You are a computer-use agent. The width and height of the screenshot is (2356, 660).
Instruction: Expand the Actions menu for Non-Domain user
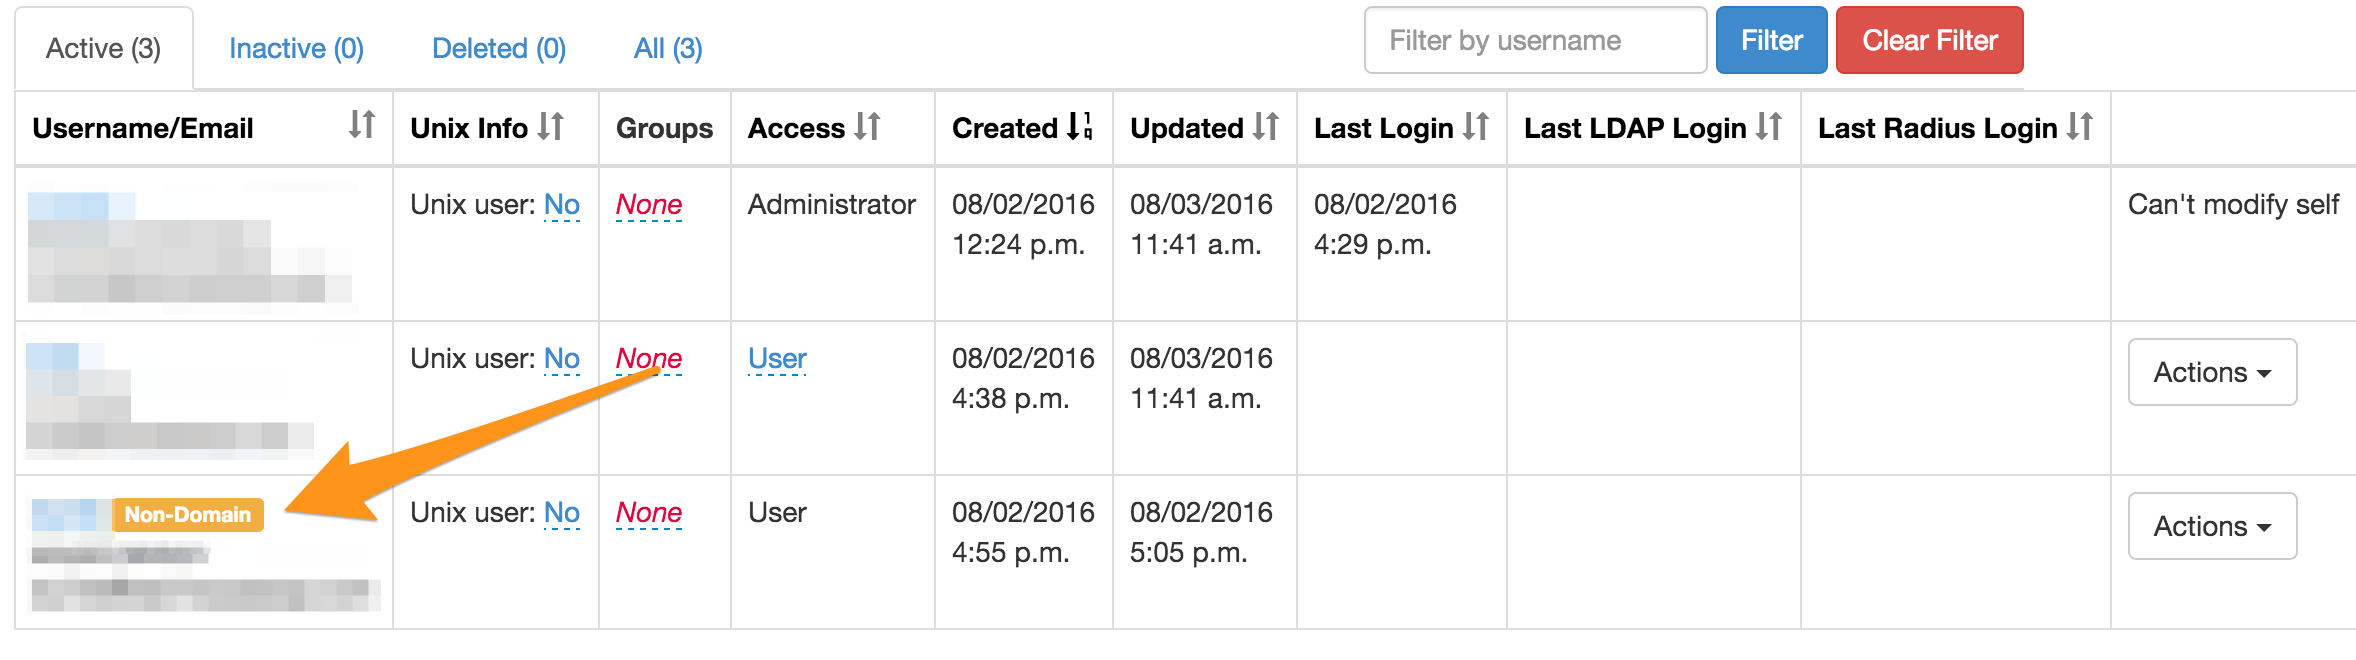(x=2212, y=526)
